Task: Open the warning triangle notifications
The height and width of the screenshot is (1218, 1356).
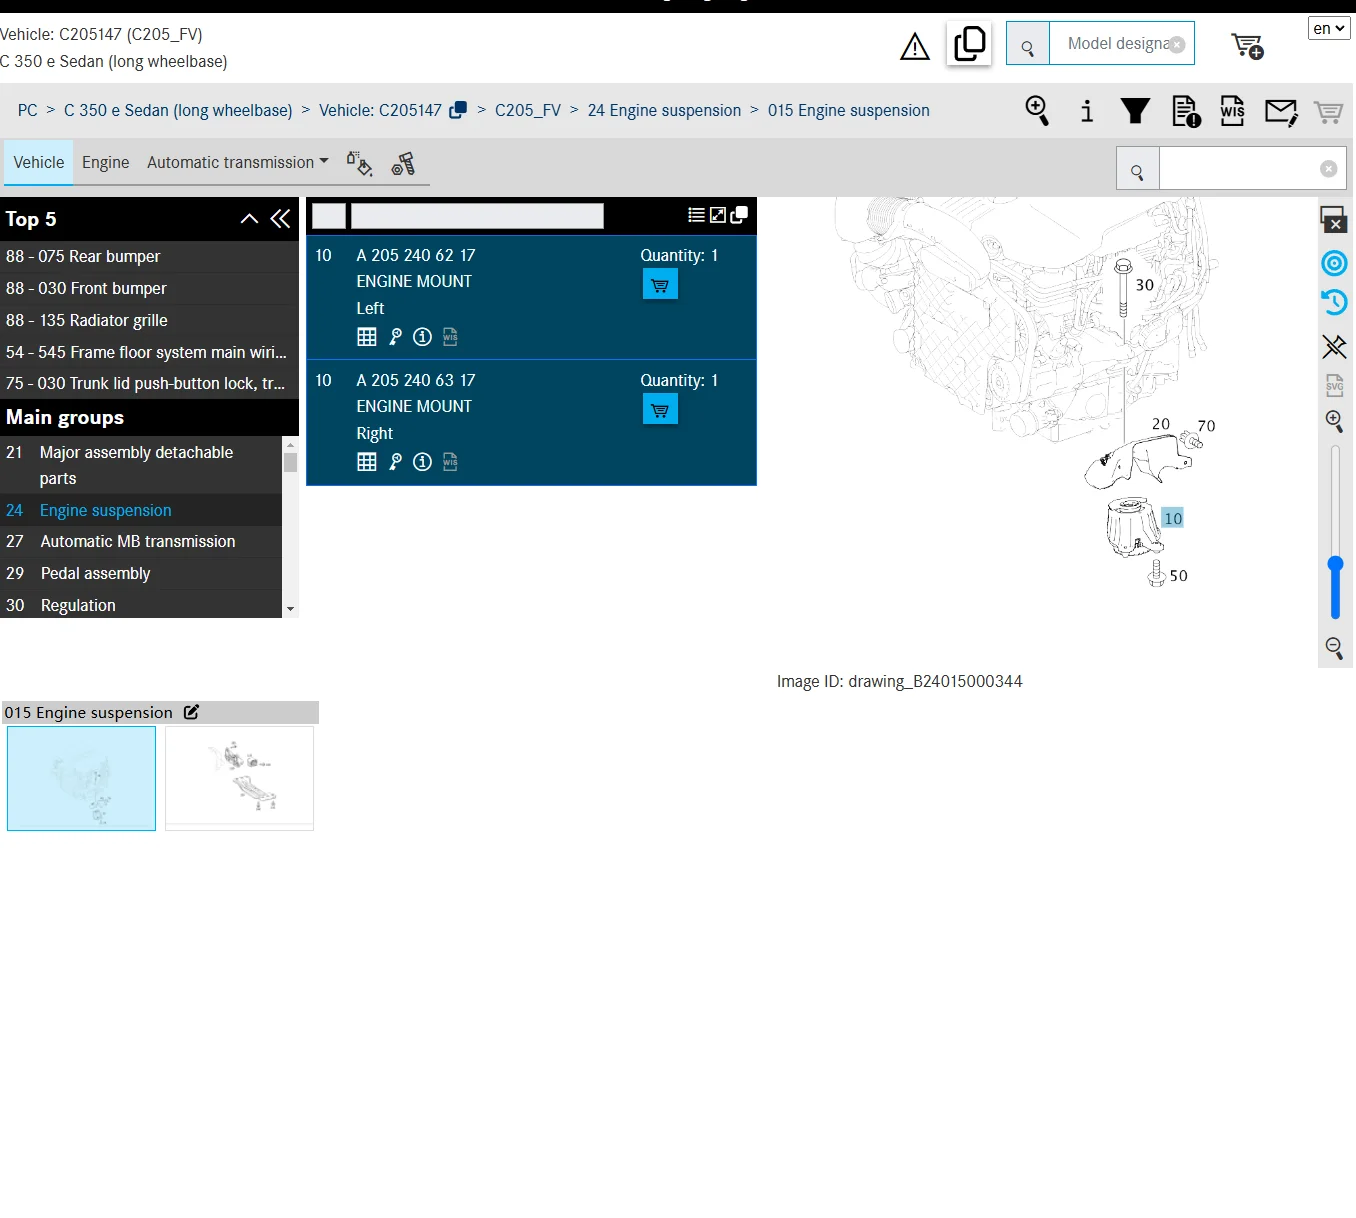Action: [x=915, y=46]
